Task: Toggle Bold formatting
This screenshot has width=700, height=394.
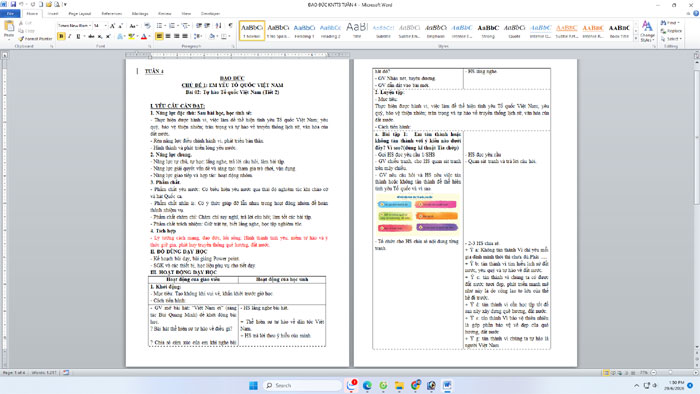Action: pos(61,36)
